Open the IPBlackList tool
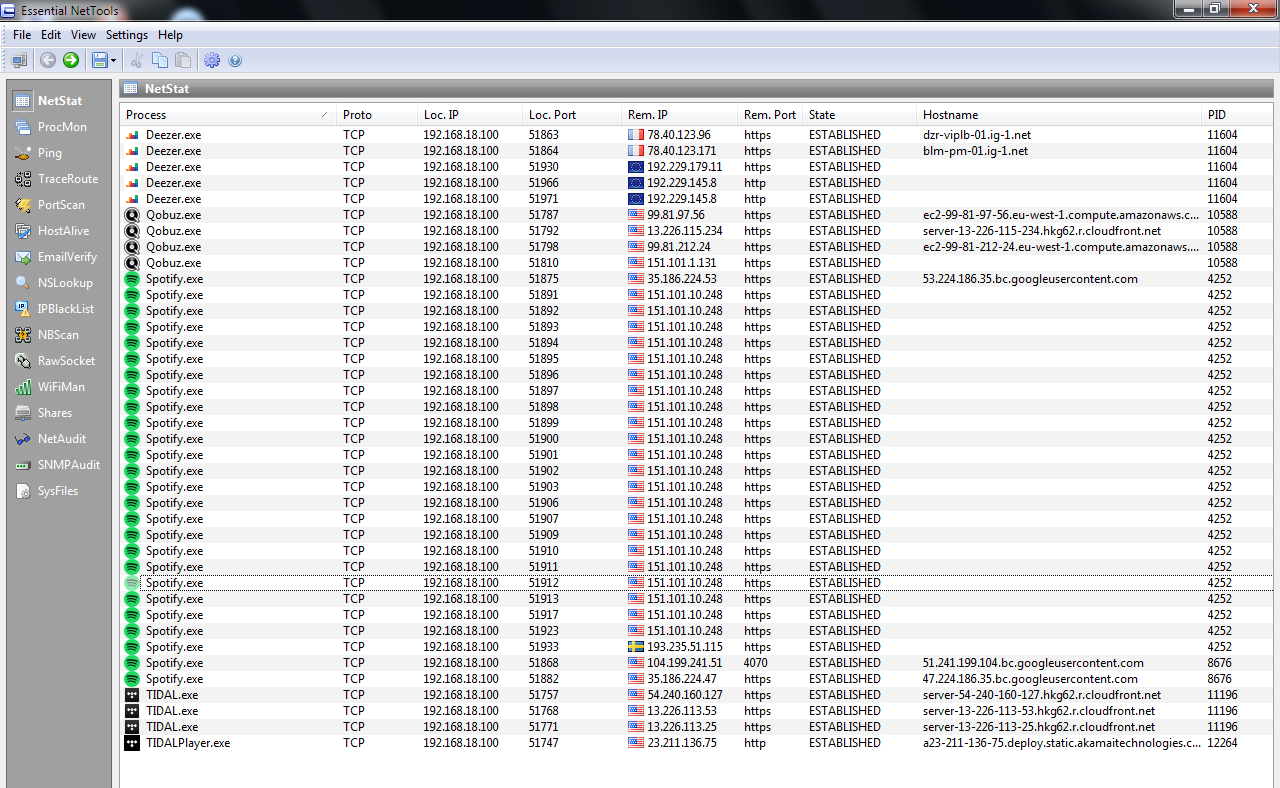 [54, 309]
